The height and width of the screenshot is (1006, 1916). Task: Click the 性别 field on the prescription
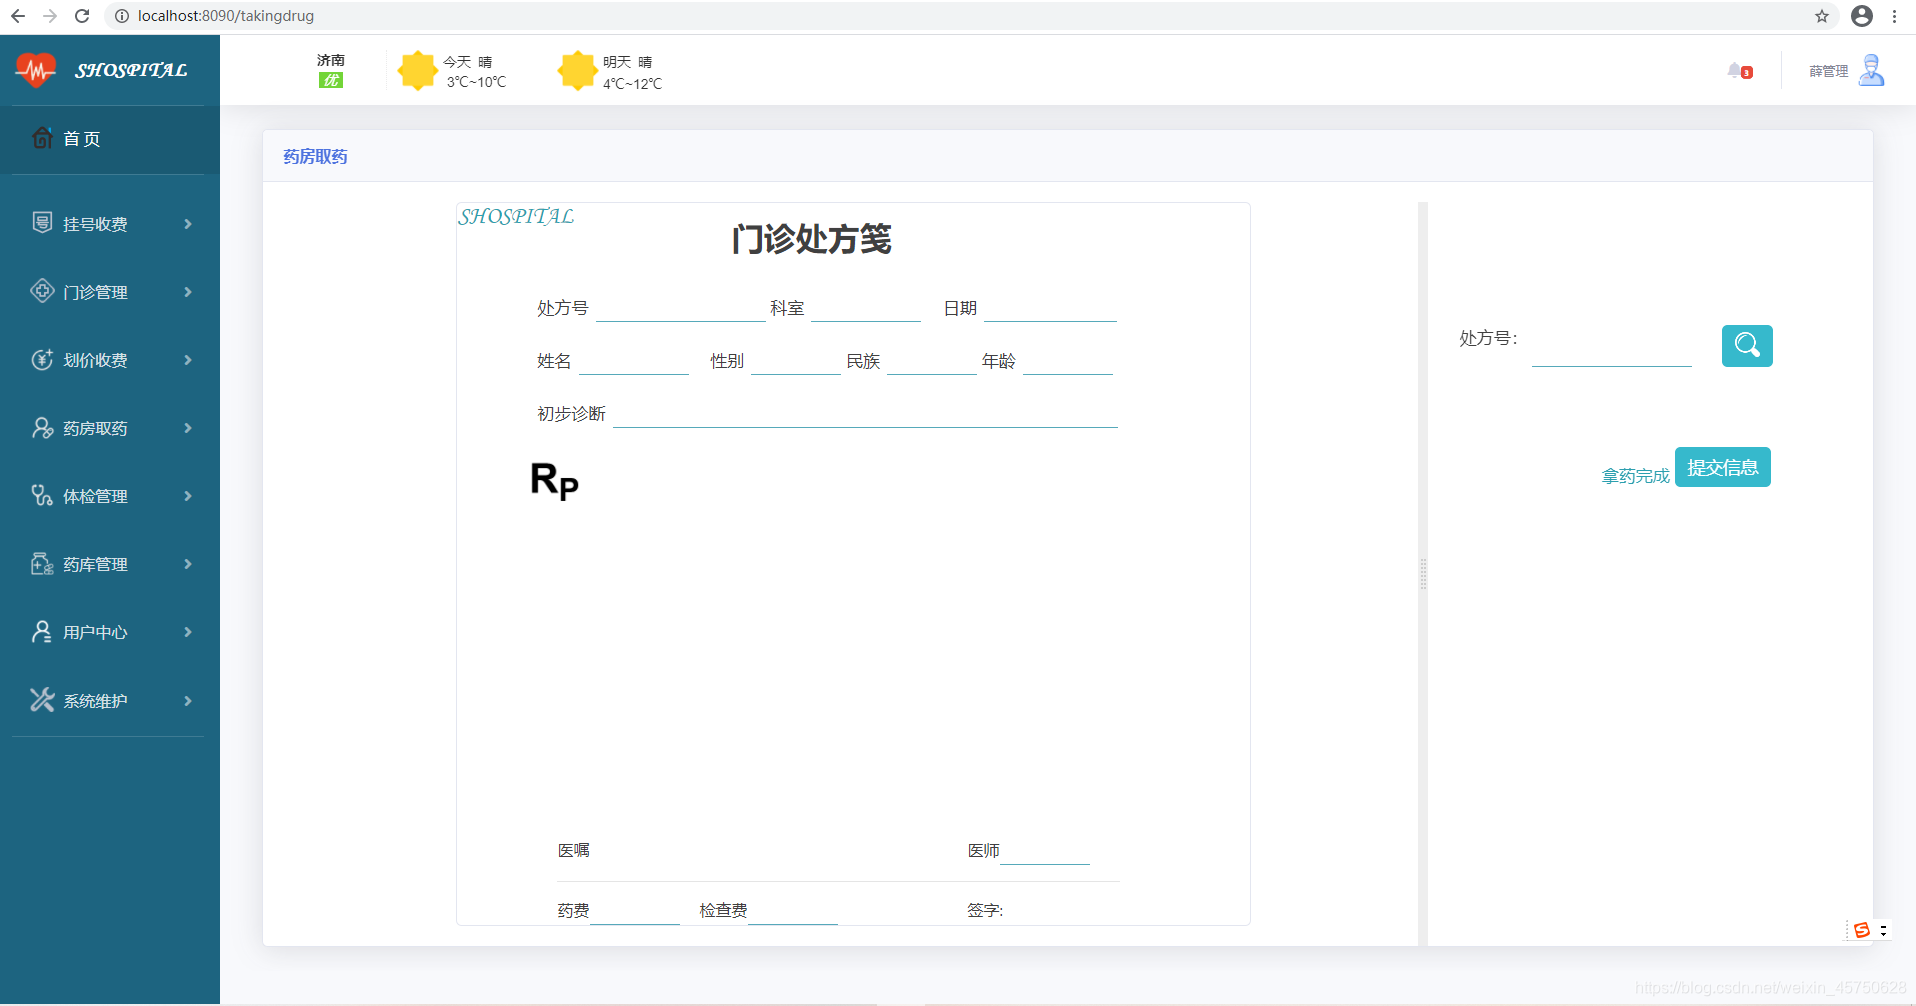pyautogui.click(x=796, y=361)
